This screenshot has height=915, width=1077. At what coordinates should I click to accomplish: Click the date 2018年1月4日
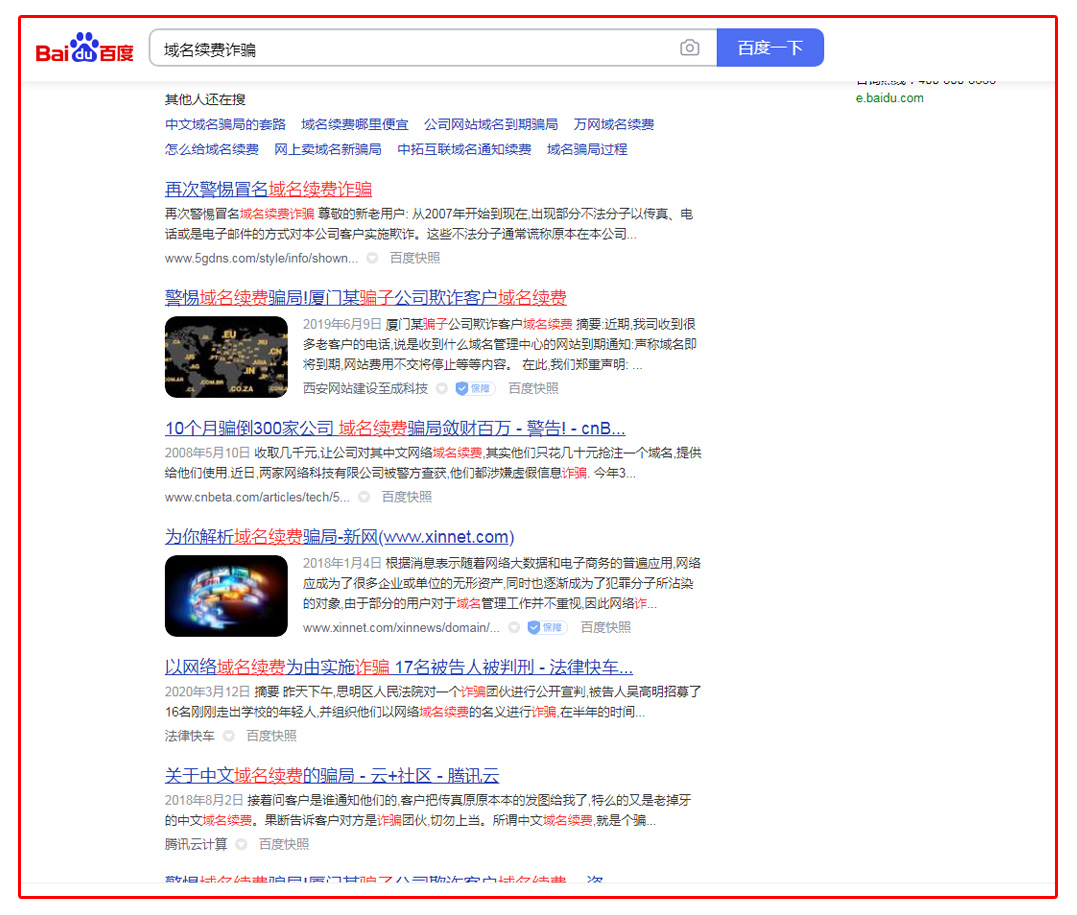[342, 563]
